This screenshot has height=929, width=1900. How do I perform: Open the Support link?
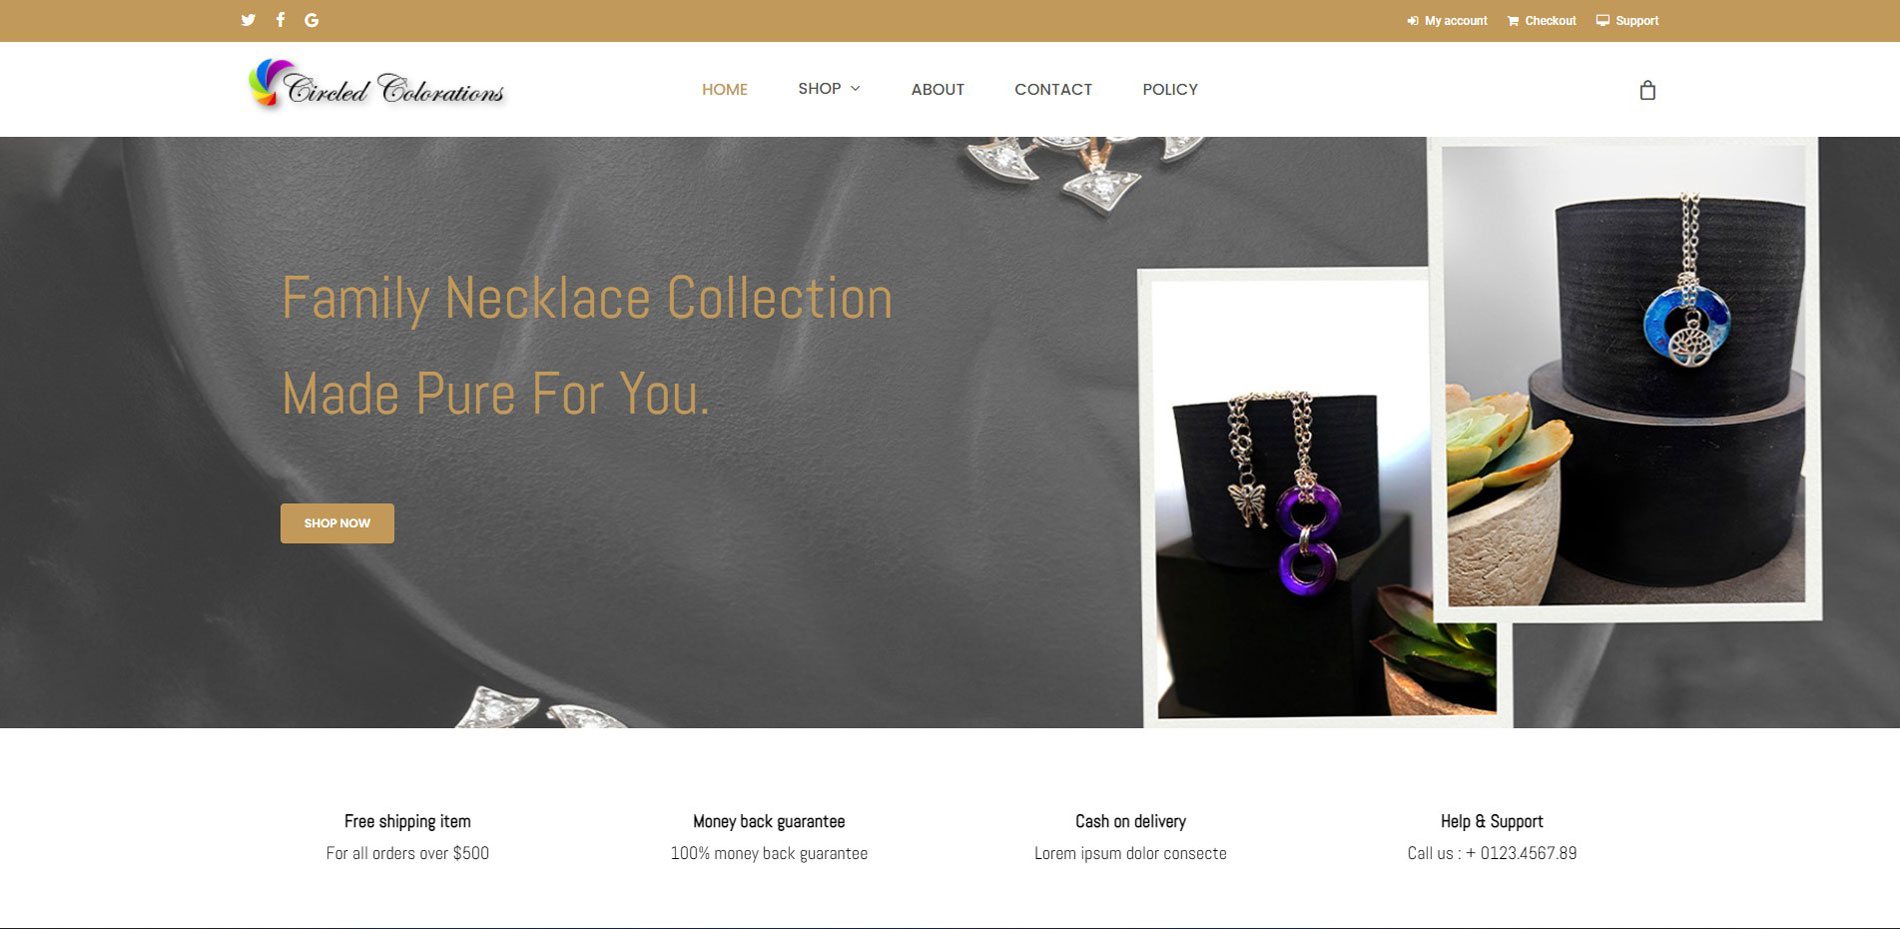coord(1637,21)
